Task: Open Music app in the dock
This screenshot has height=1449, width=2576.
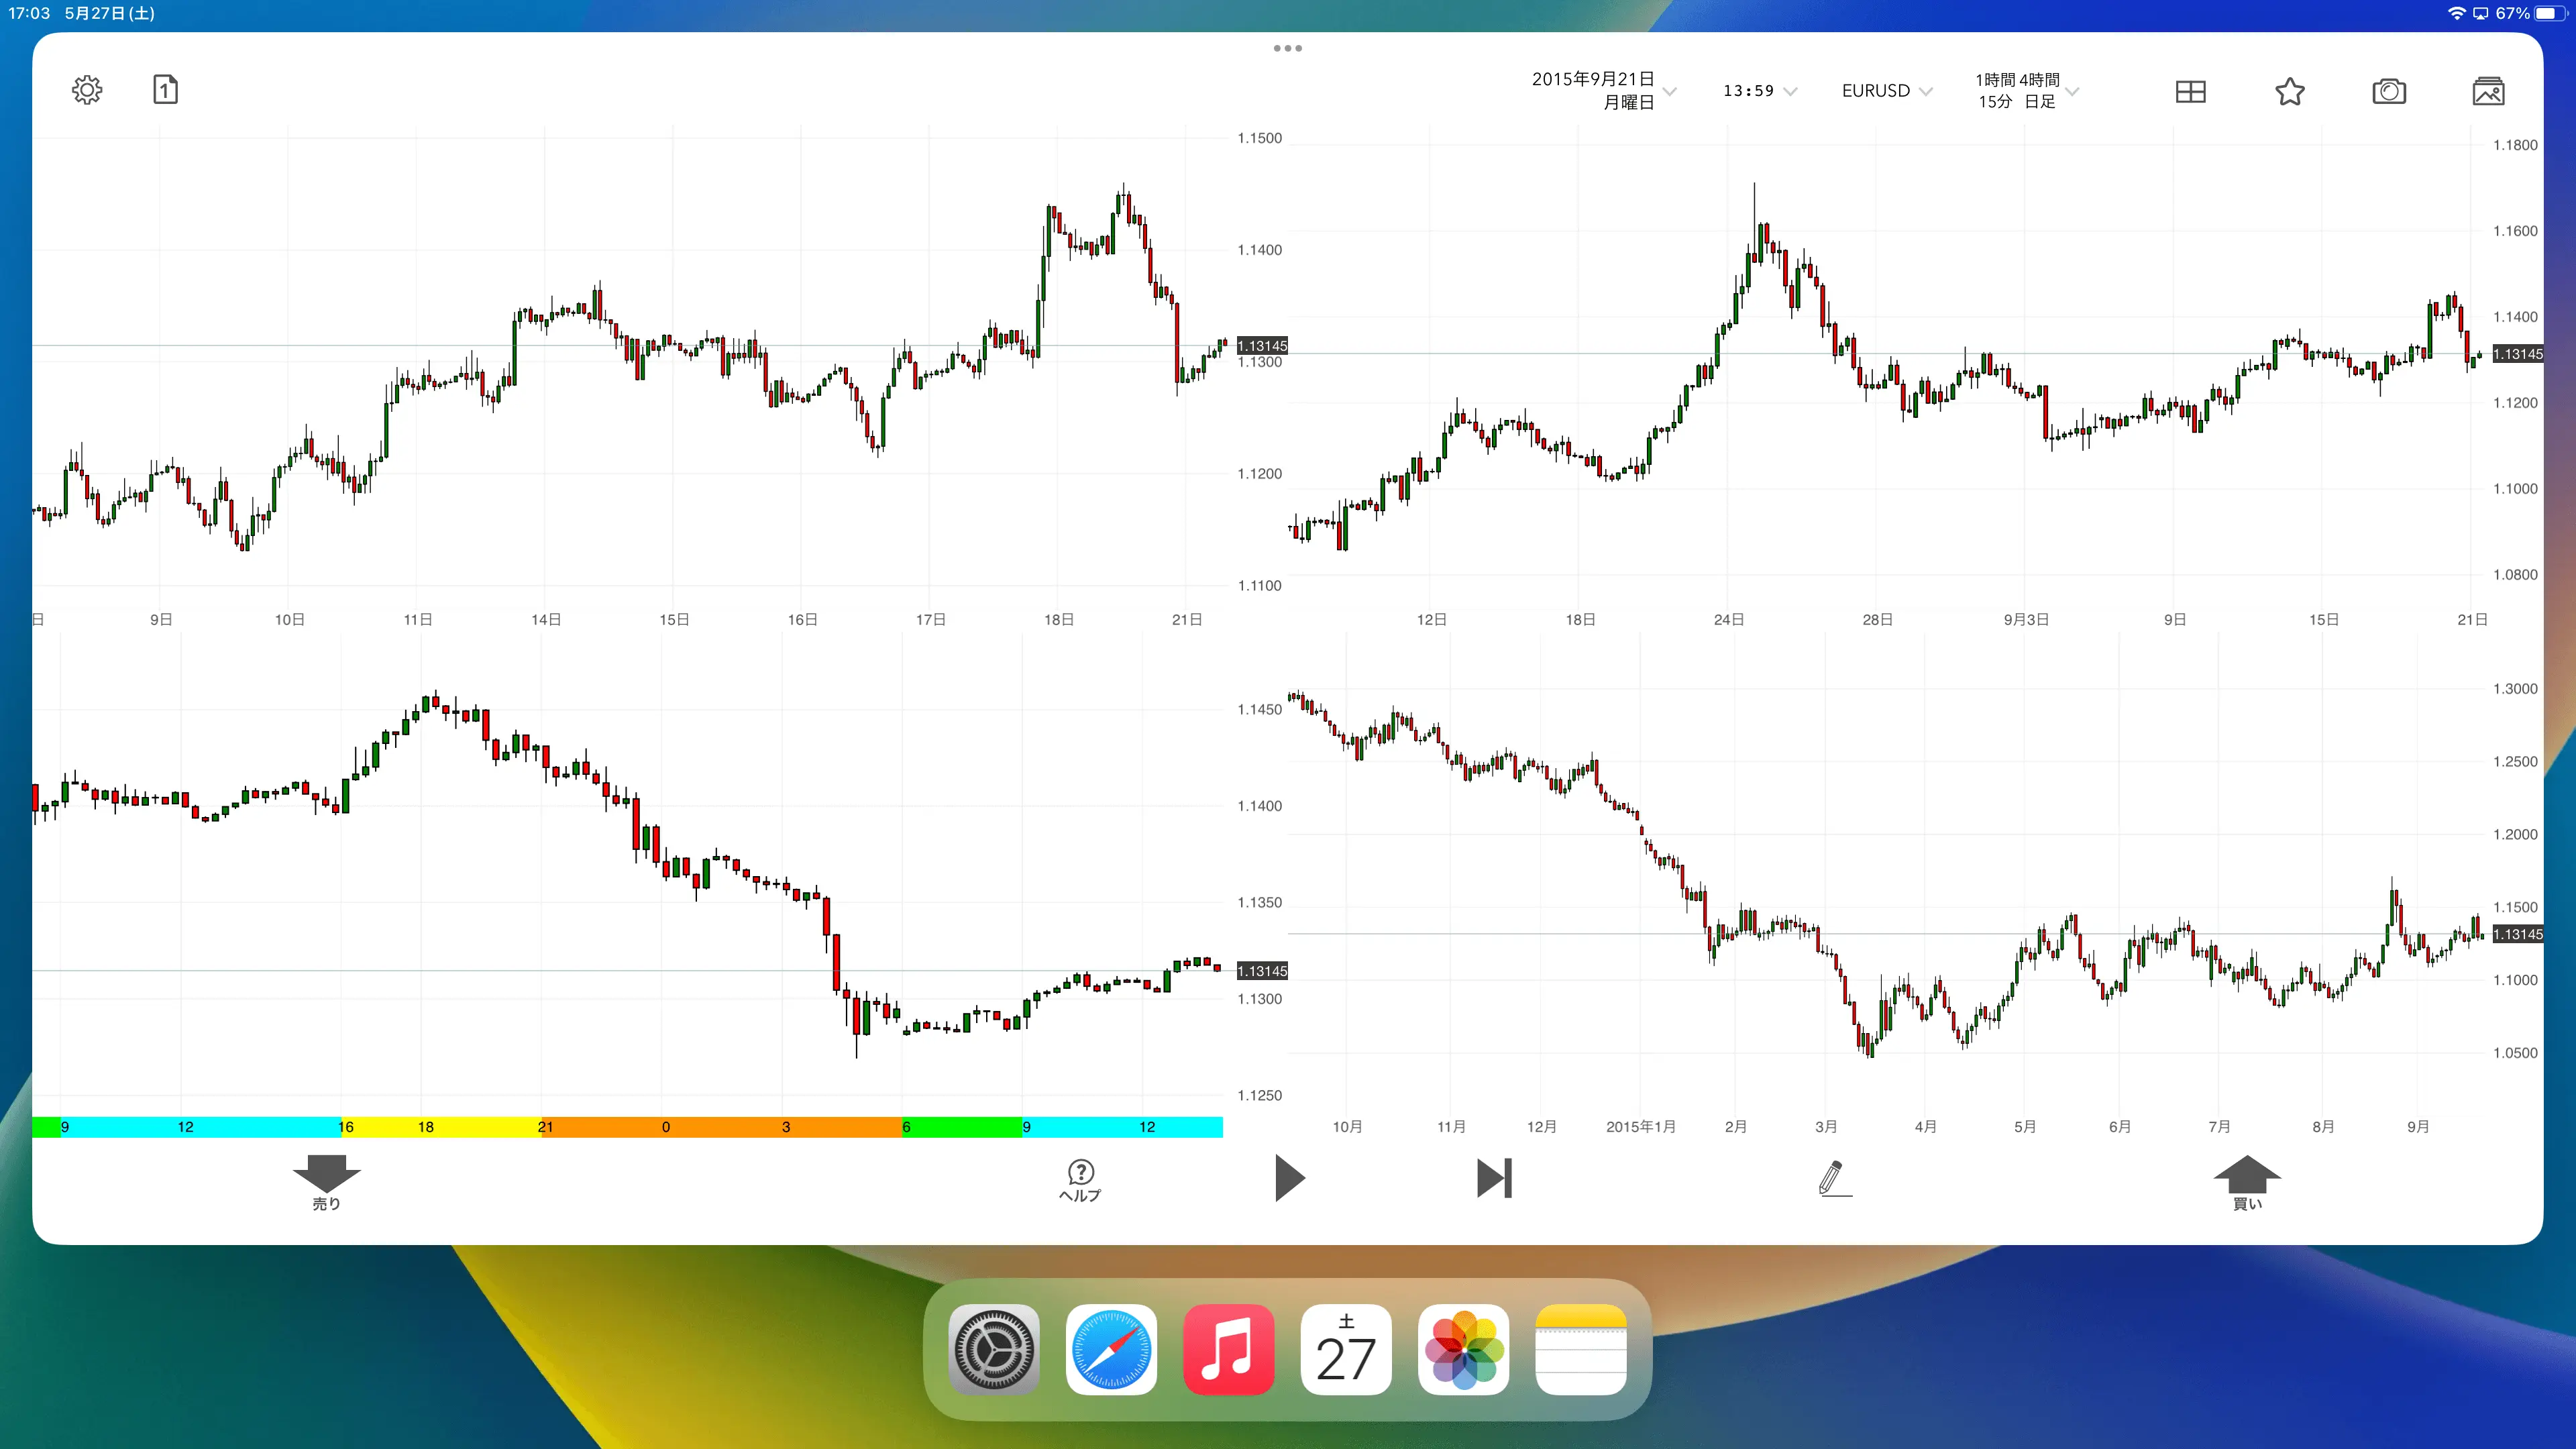Action: point(1229,1349)
